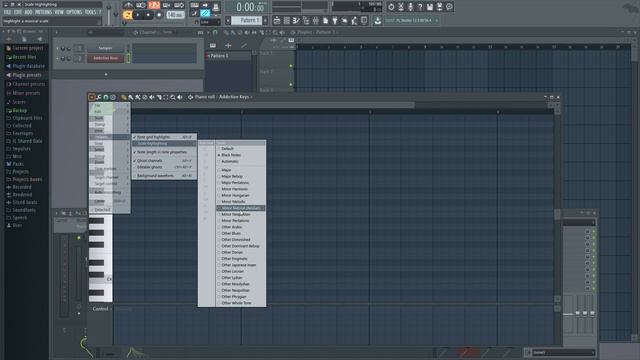Select the Black Notes scale option
The height and width of the screenshot is (360, 640).
(240, 155)
